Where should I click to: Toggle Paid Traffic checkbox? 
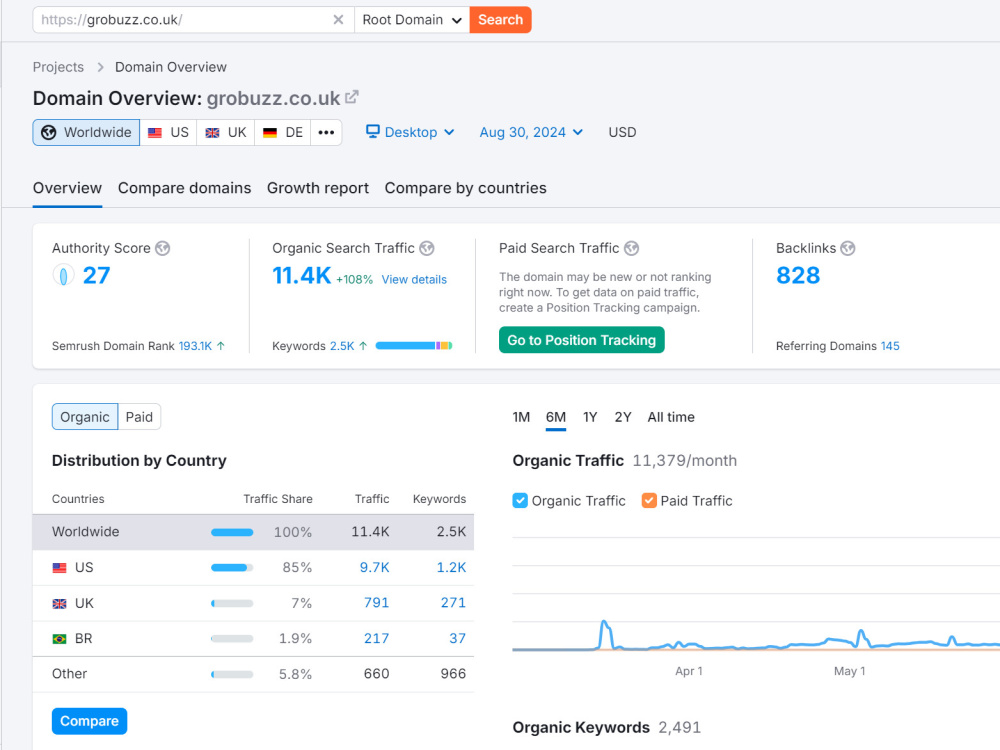(649, 501)
